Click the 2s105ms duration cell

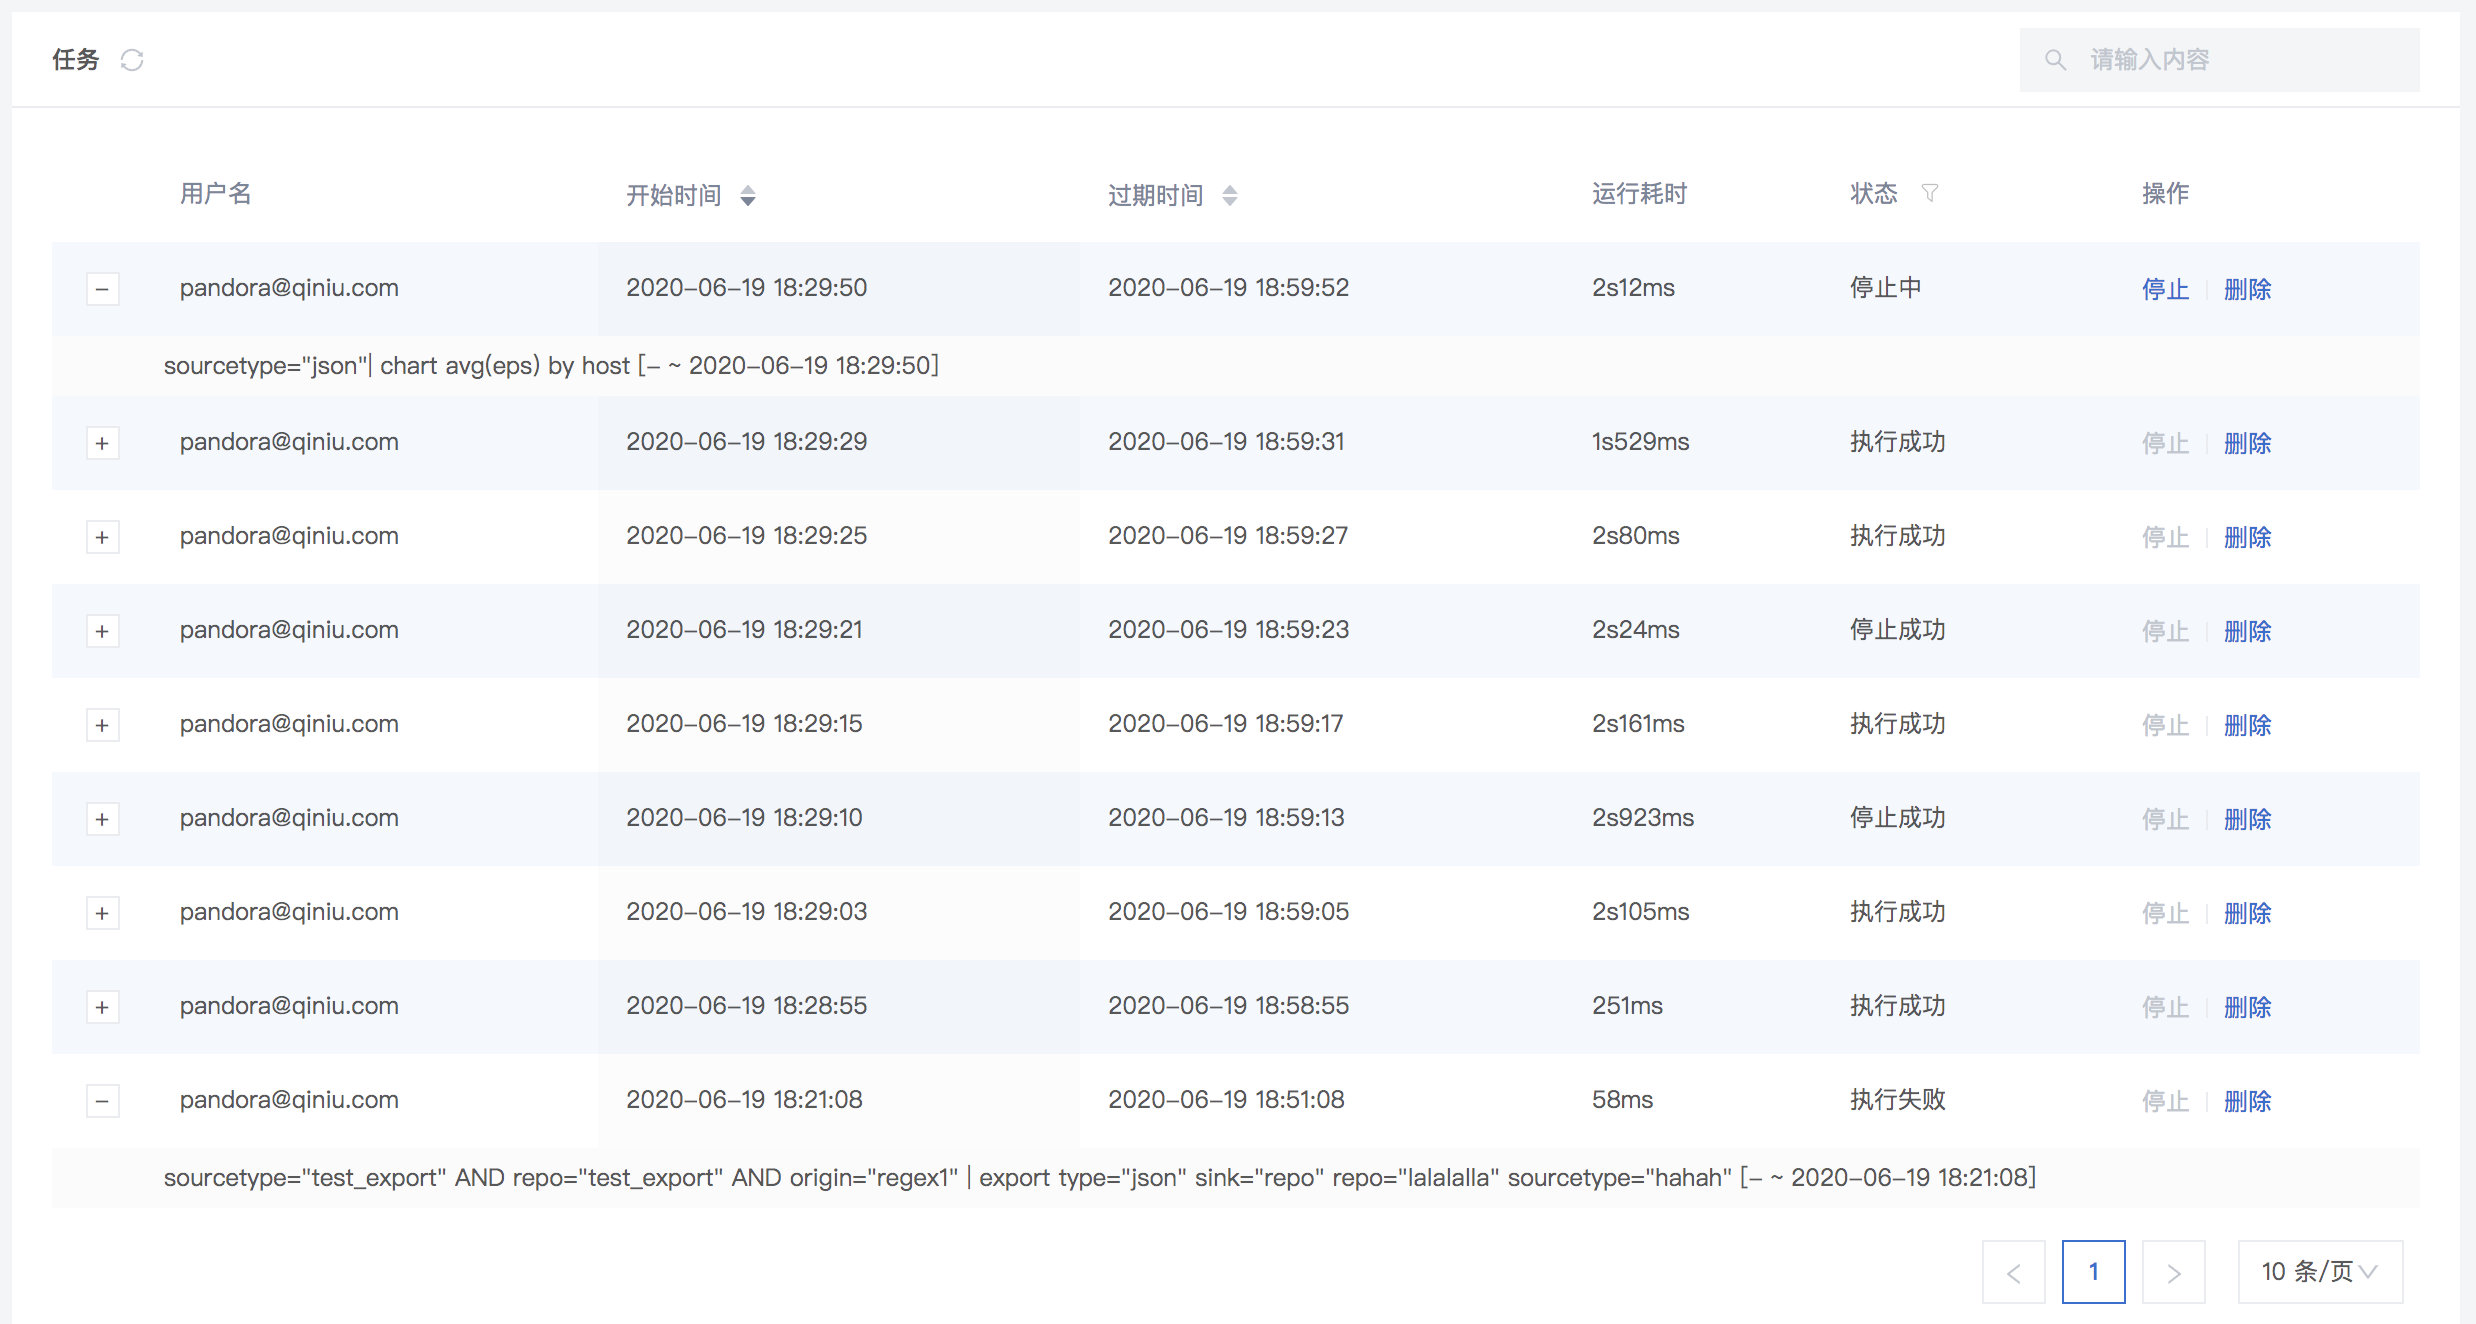tap(1640, 912)
